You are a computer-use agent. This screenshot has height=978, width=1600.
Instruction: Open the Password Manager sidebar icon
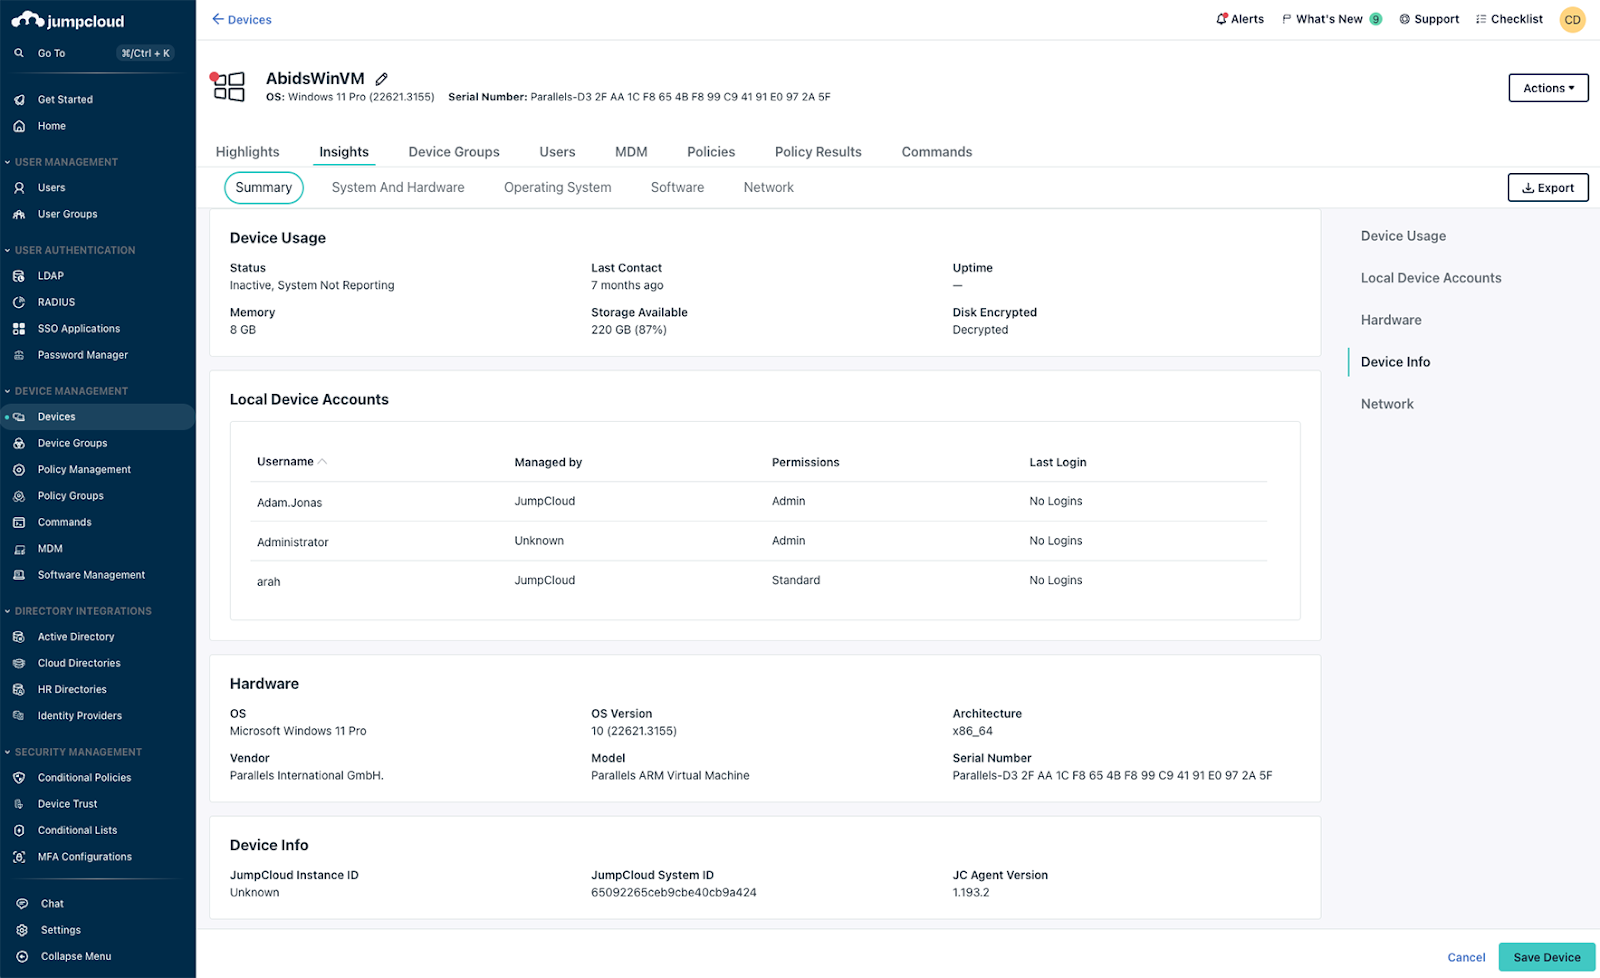19,355
